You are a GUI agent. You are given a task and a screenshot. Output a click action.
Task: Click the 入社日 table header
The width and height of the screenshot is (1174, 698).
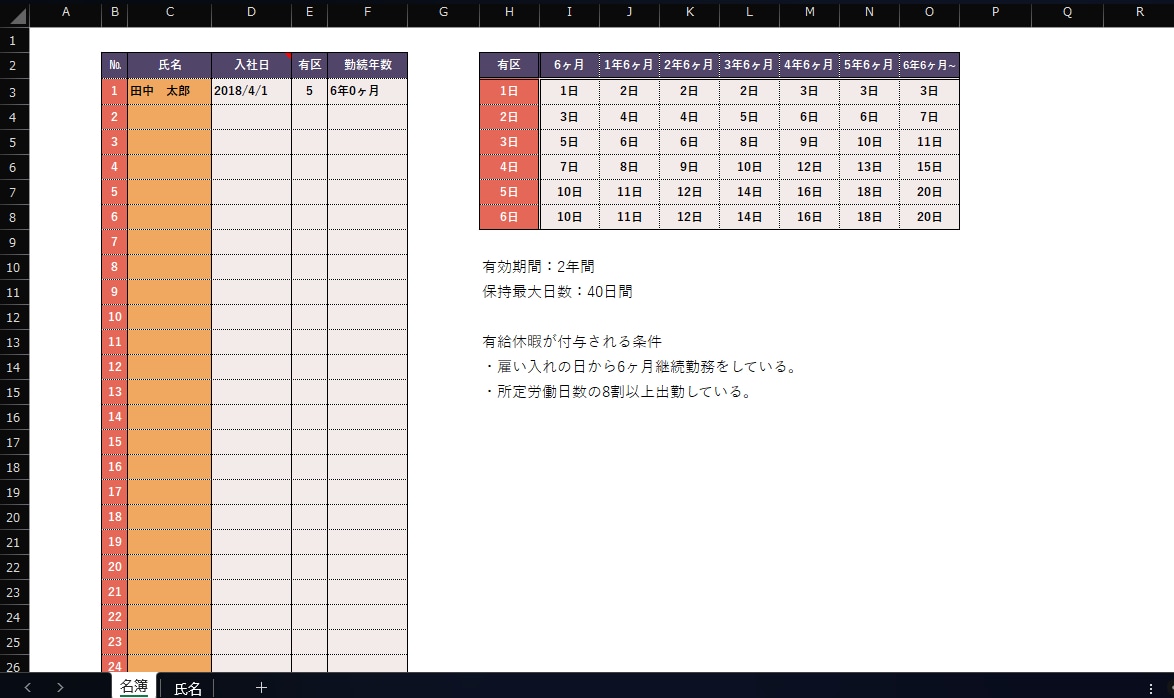(x=252, y=65)
